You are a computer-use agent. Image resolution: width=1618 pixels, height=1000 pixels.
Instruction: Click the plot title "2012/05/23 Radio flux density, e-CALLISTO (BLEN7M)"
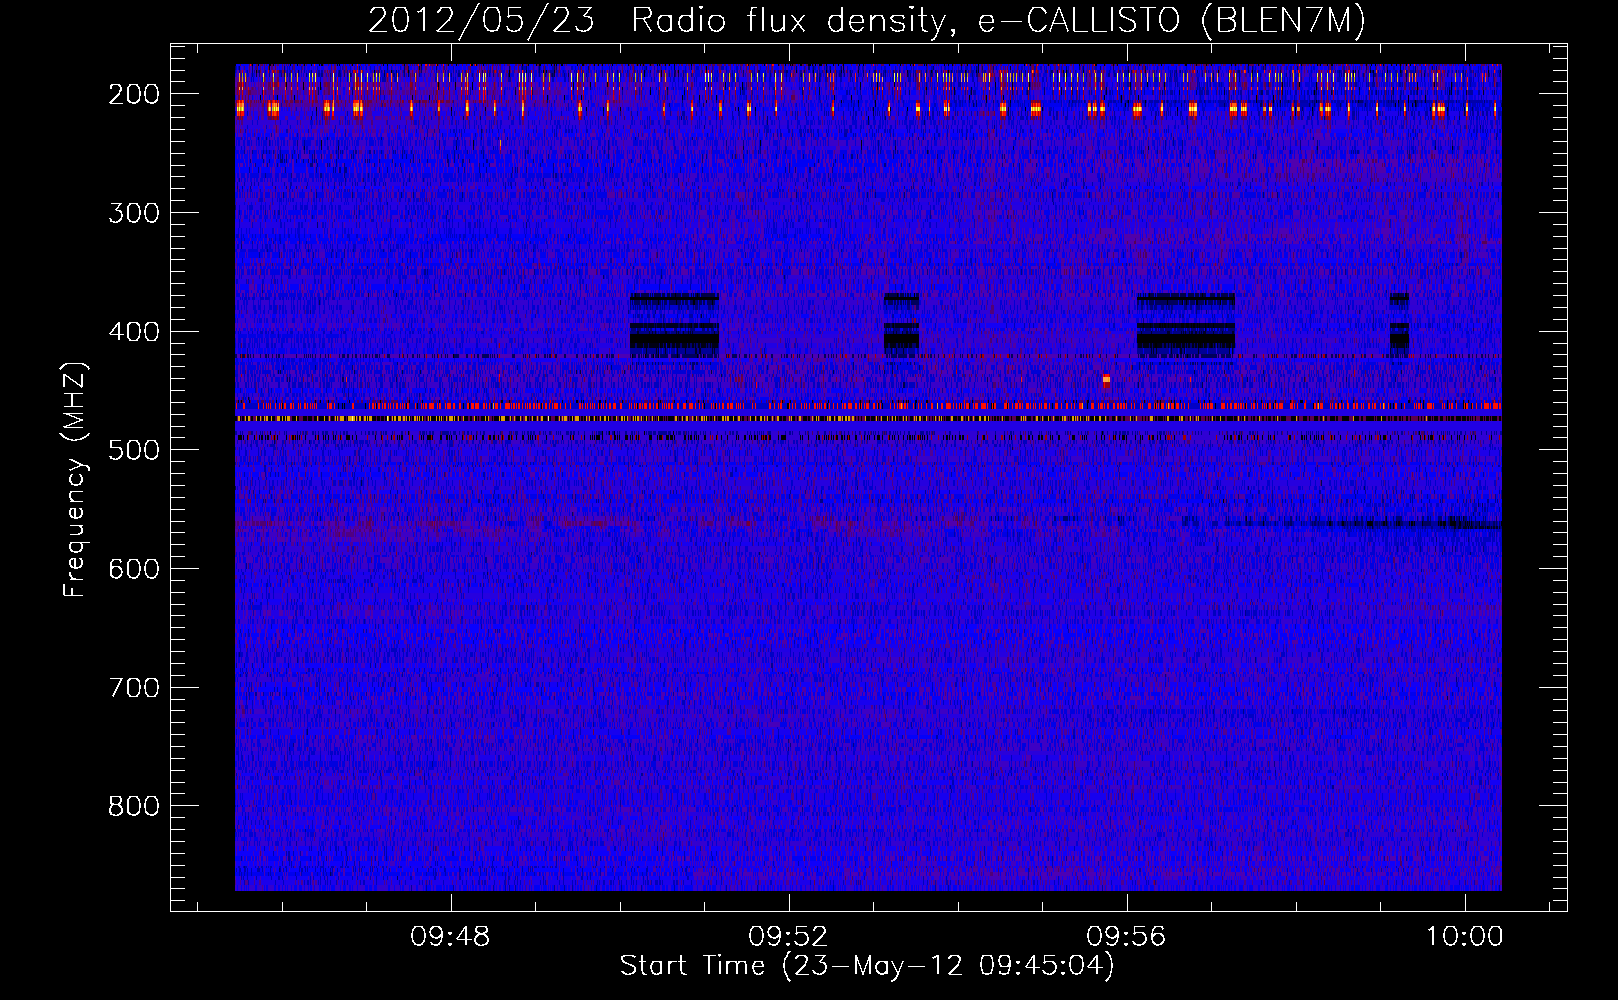tap(867, 20)
